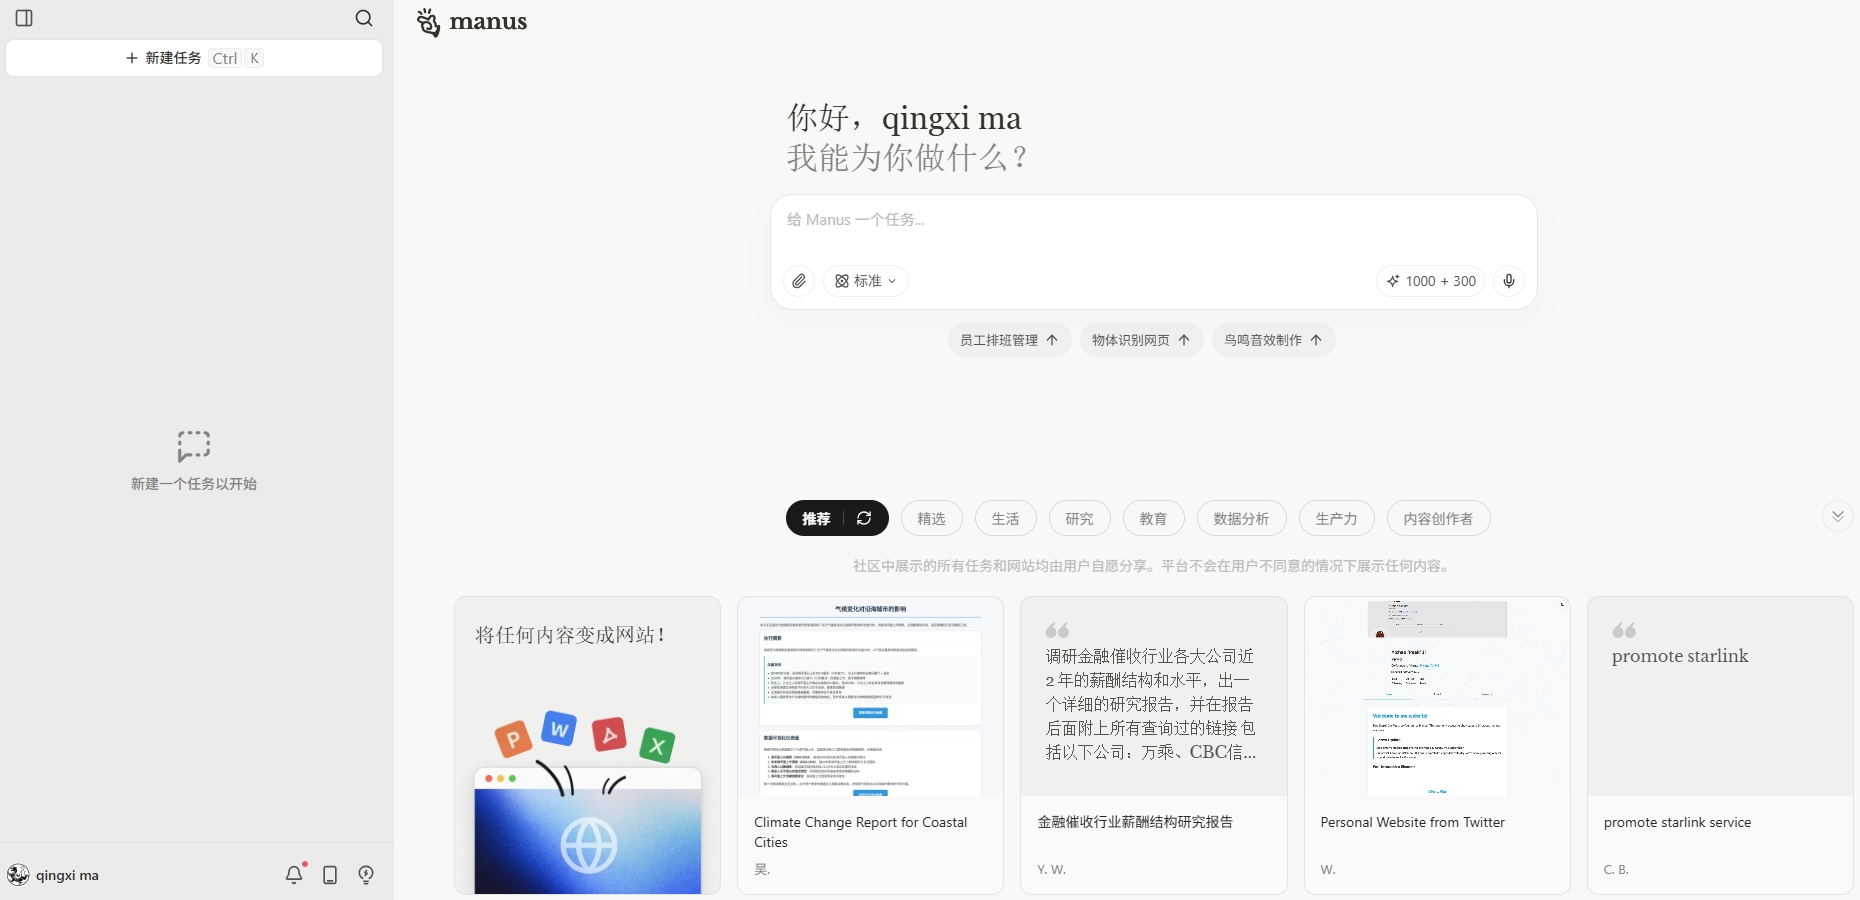Open the 金融催收行业薪酬结构研究报告 card
Viewport: 1860px width, 900px height.
point(1153,745)
